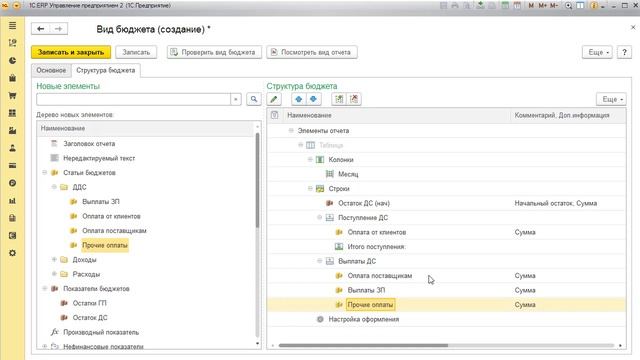Image resolution: width=640 pixels, height=360 pixels.
Task: Click the Записать button
Action: pyautogui.click(x=136, y=52)
